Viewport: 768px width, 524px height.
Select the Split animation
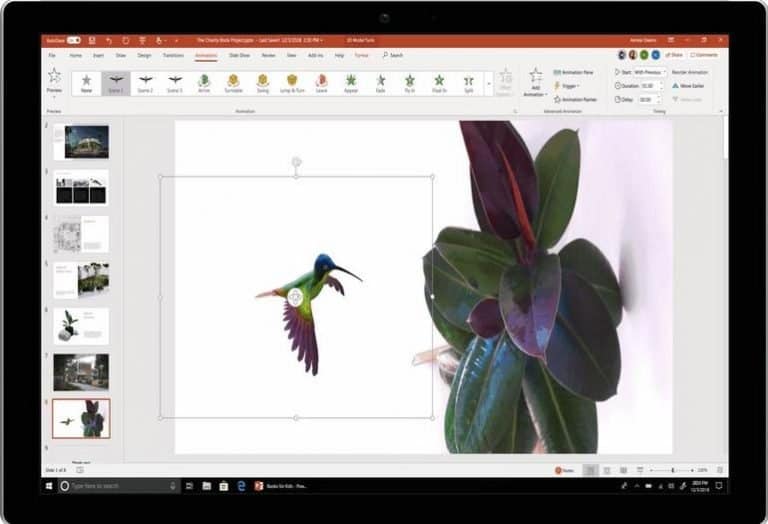click(469, 83)
